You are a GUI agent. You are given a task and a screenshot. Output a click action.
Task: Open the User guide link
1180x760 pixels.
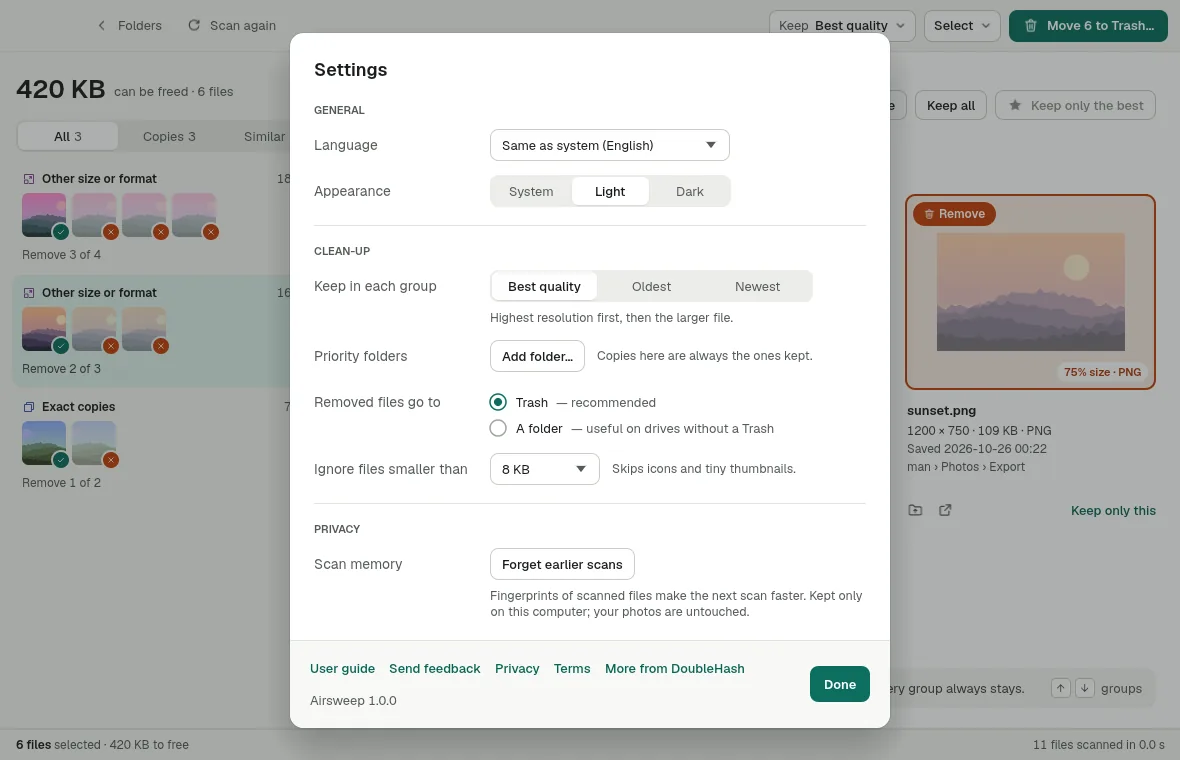click(x=342, y=668)
